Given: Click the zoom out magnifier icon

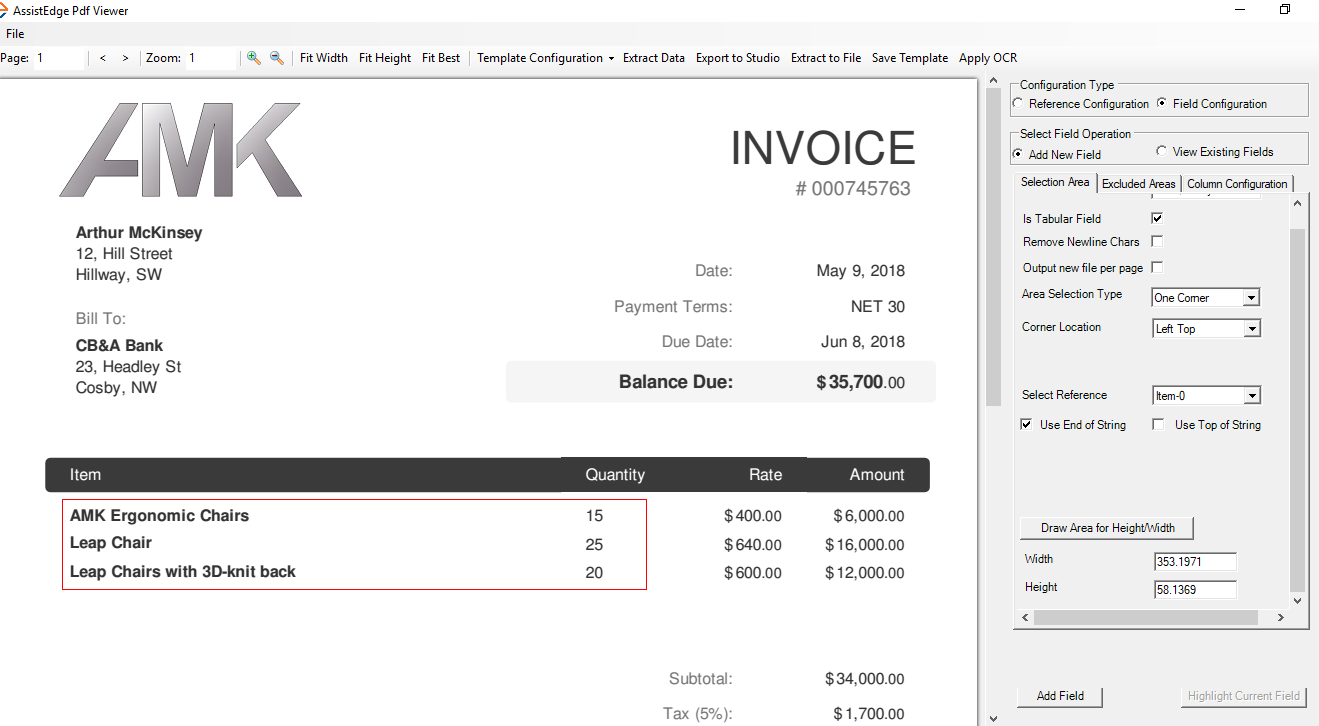Looking at the screenshot, I should point(277,58).
